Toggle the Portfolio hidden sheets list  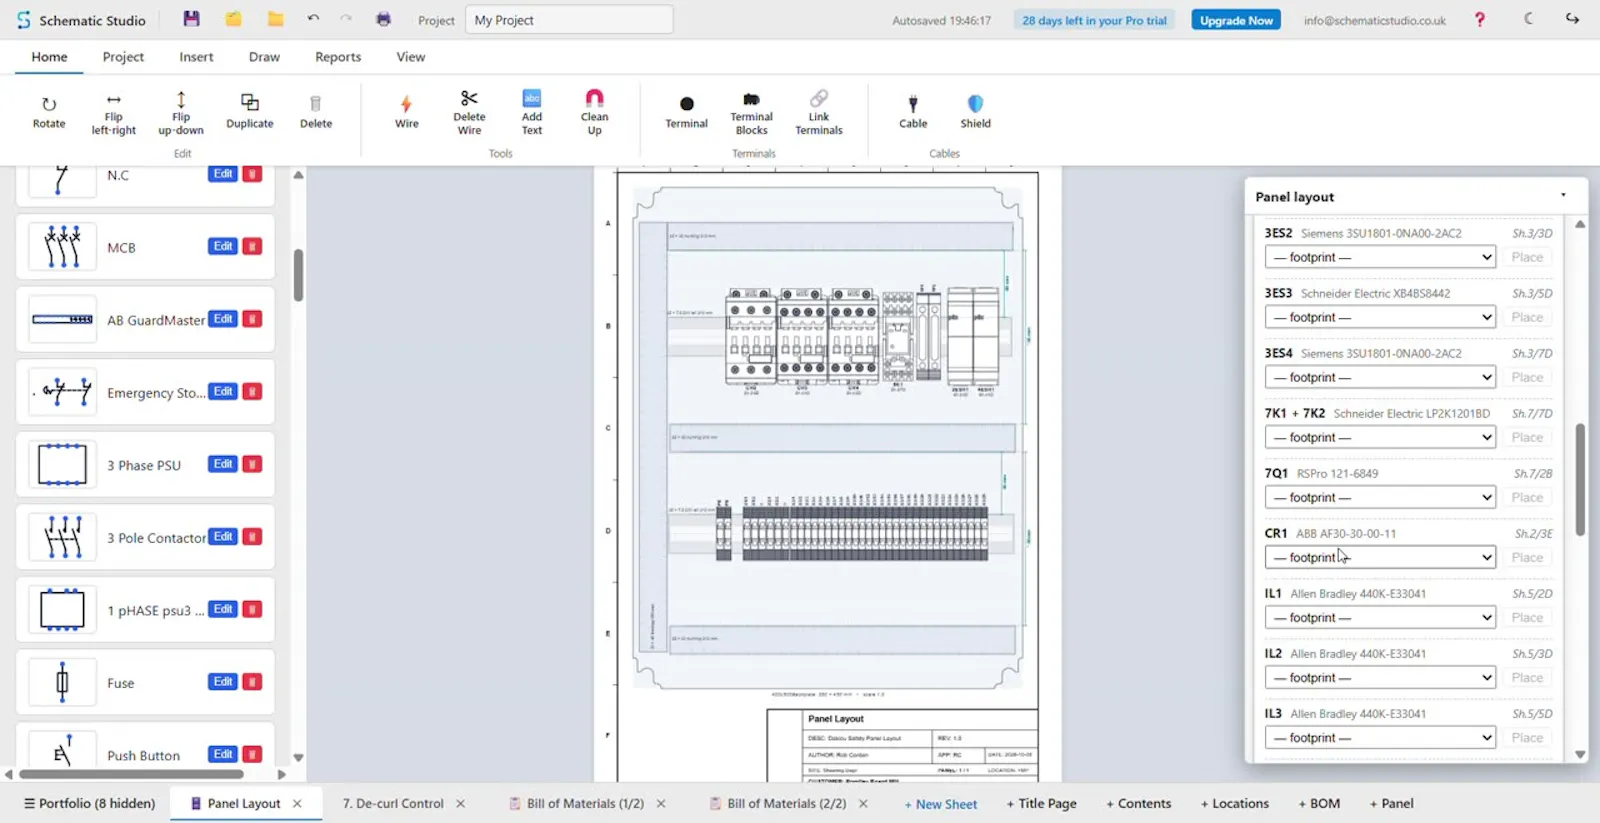[x=90, y=803]
